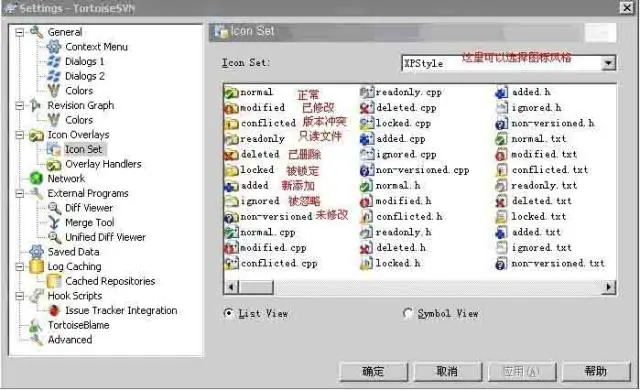
Task: Select the List View radio button
Action: tap(229, 313)
